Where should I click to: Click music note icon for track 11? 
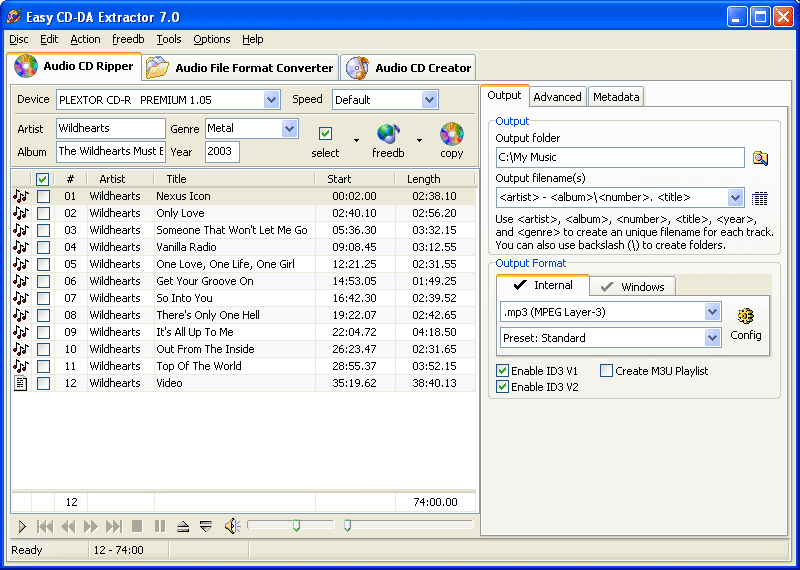pyautogui.click(x=21, y=366)
